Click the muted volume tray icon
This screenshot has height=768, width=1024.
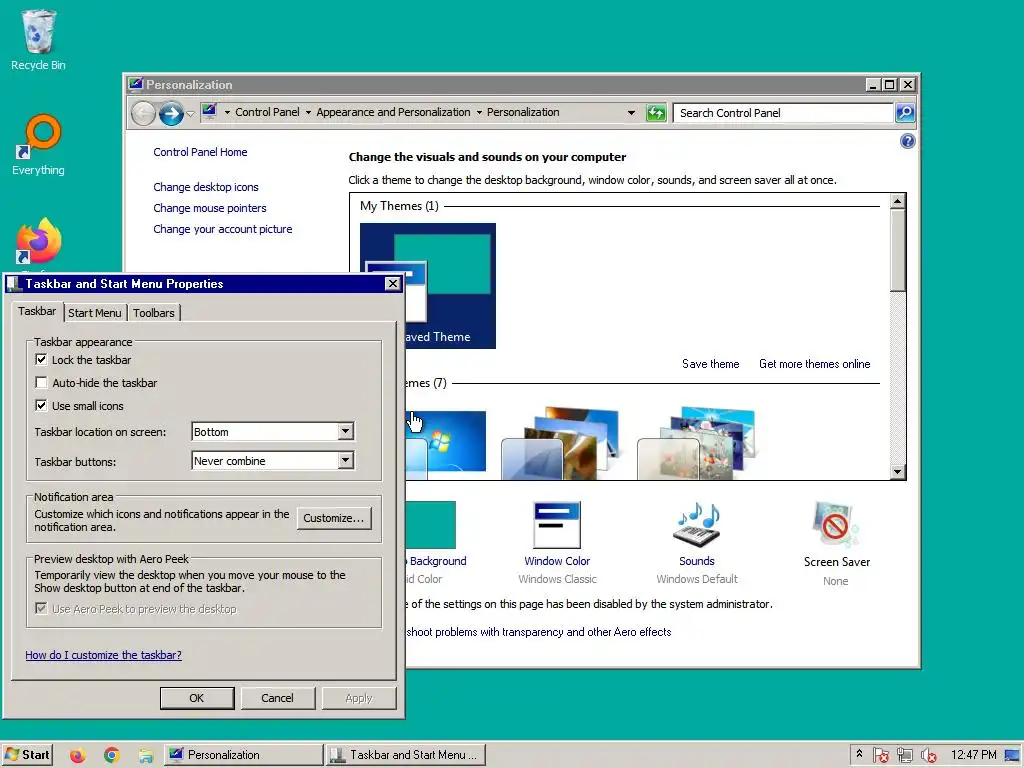tap(928, 755)
